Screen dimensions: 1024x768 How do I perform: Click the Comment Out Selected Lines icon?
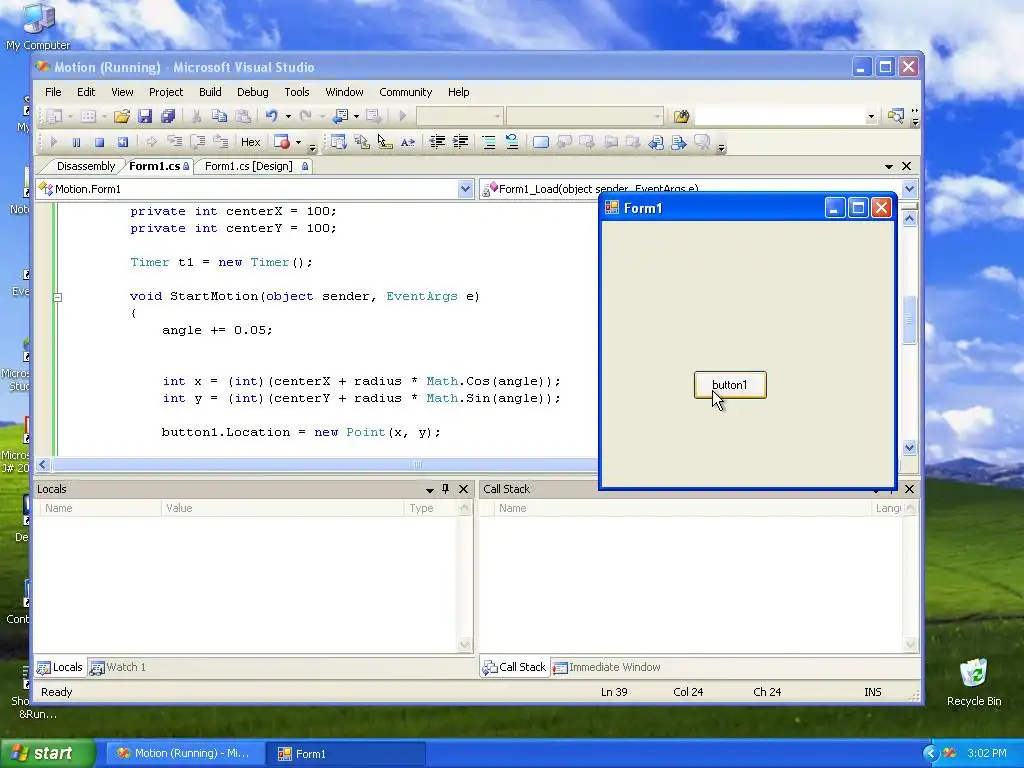(x=488, y=142)
